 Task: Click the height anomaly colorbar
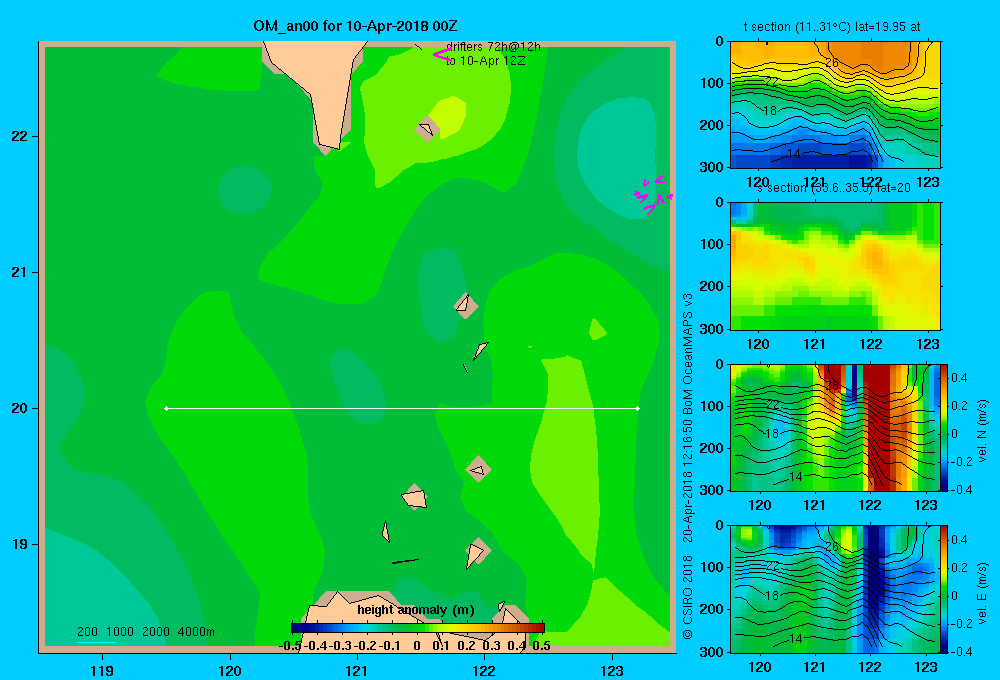[418, 628]
